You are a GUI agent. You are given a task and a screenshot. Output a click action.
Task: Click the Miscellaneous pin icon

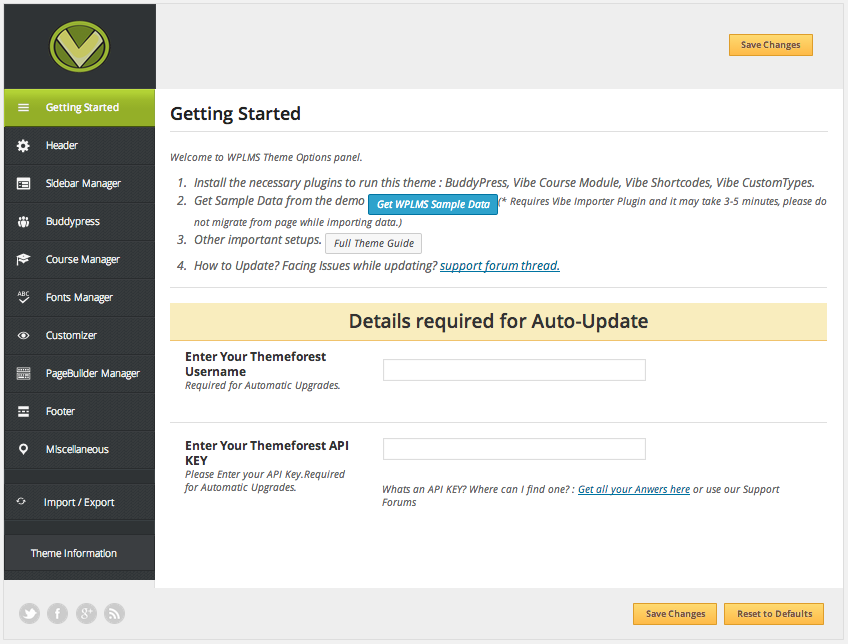coord(23,449)
